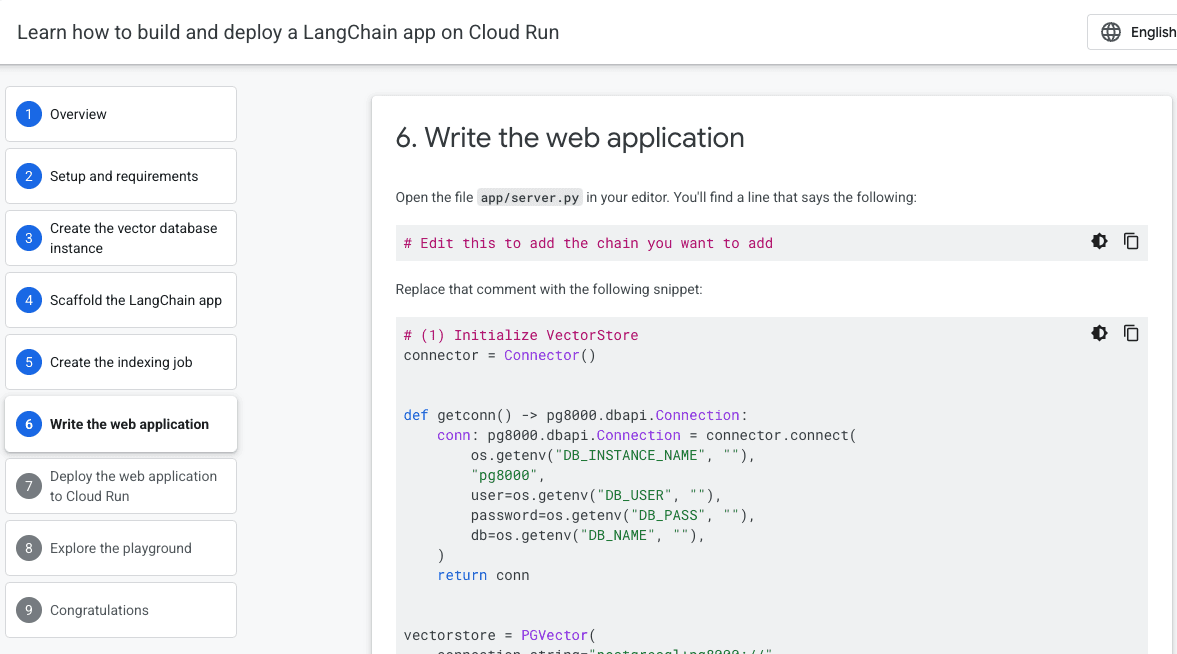Open Create the indexing job step
The width and height of the screenshot is (1177, 654).
click(121, 362)
